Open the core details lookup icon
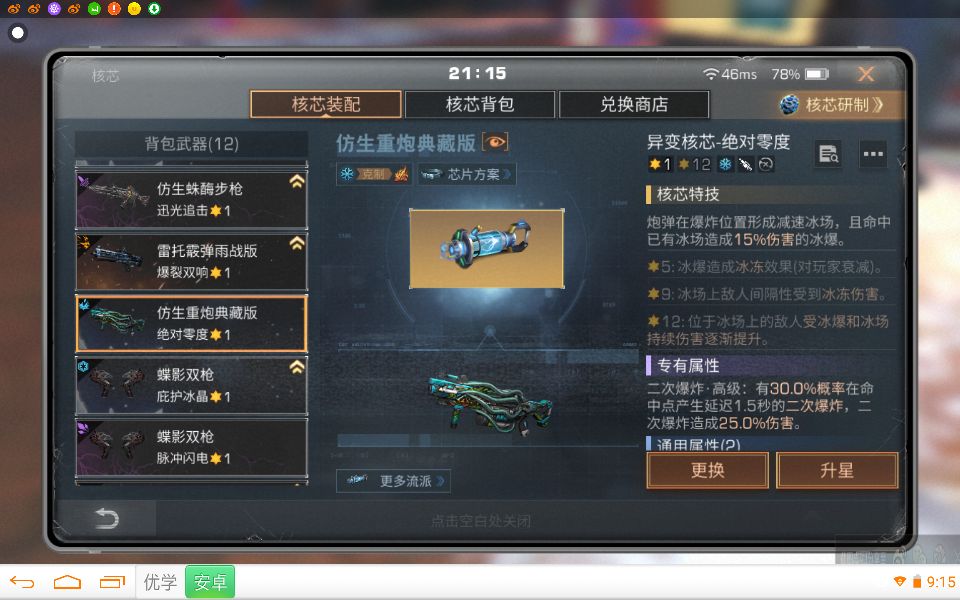The height and width of the screenshot is (600, 960). pos(829,154)
